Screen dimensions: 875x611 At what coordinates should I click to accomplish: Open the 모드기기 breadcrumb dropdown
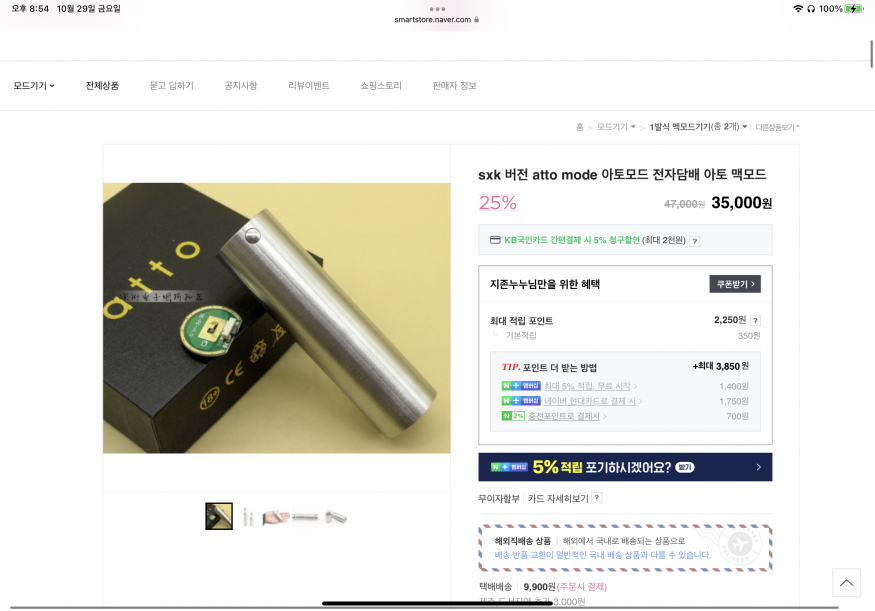(616, 127)
